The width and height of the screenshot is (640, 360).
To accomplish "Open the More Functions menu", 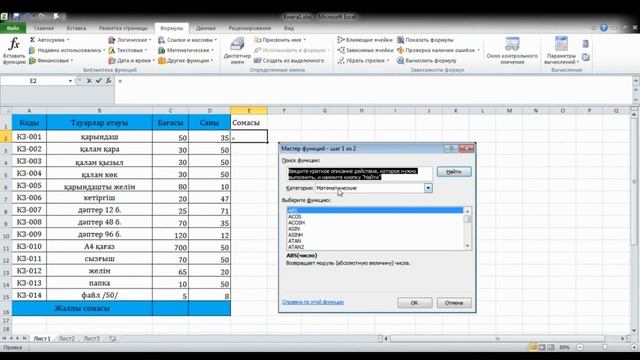I will pyautogui.click(x=186, y=60).
